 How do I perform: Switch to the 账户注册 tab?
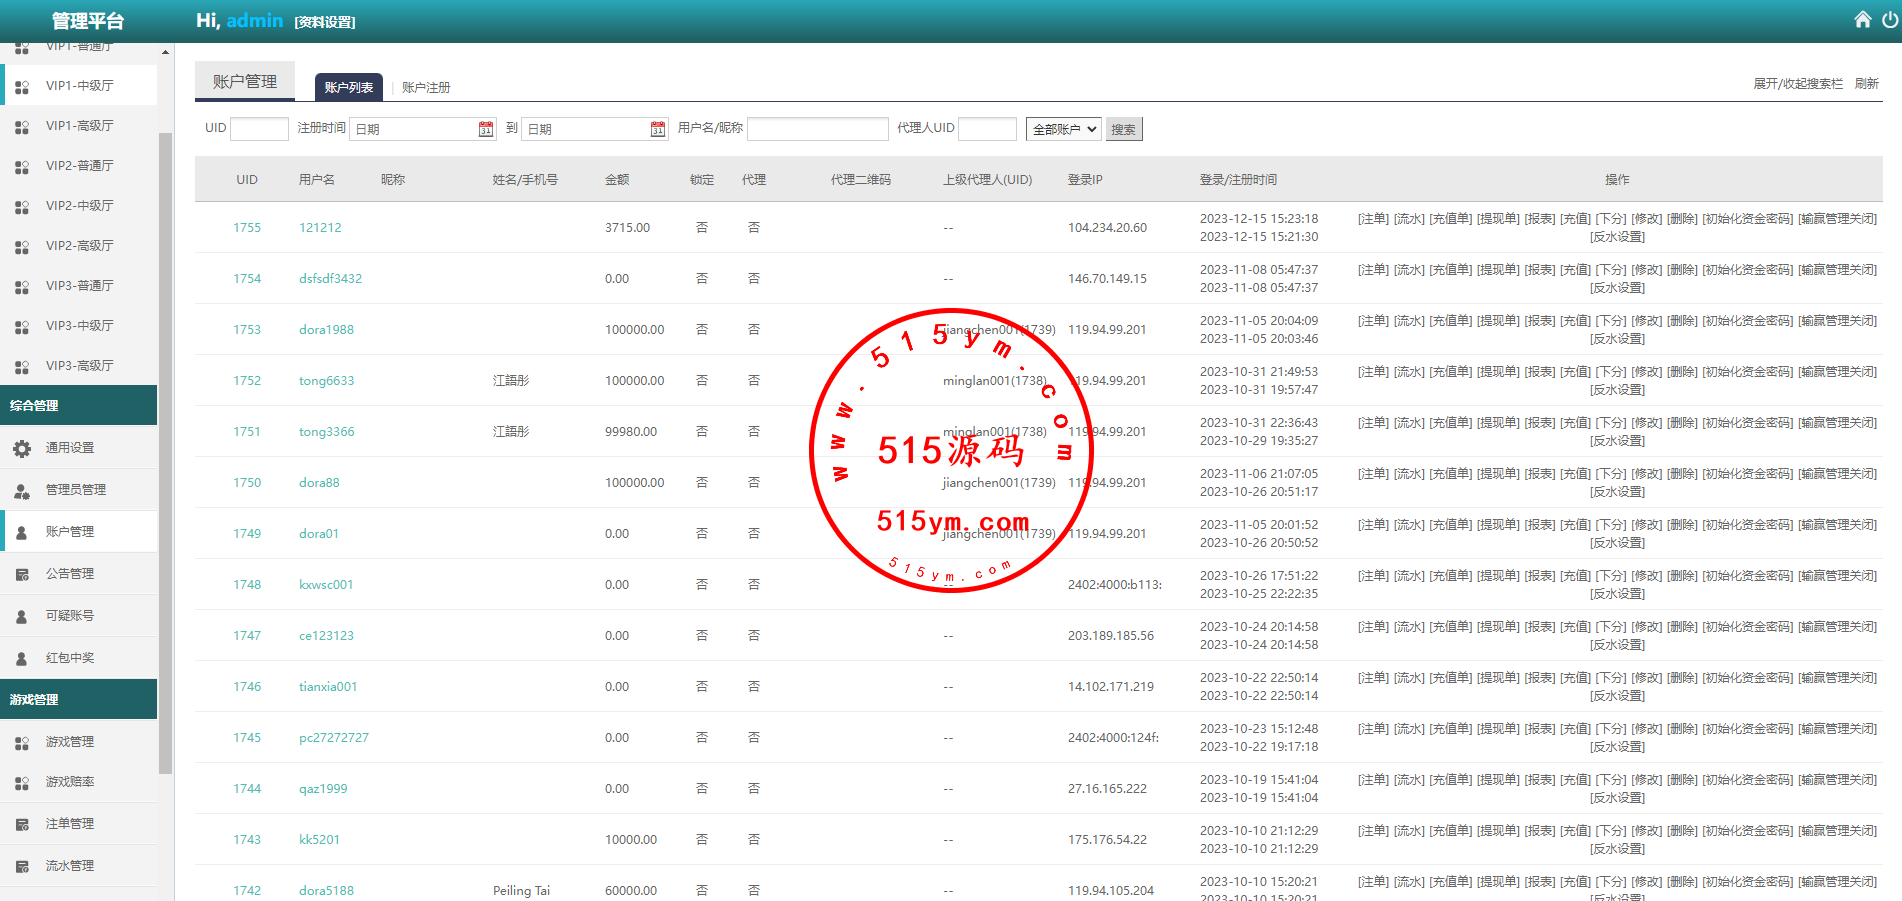[x=426, y=88]
